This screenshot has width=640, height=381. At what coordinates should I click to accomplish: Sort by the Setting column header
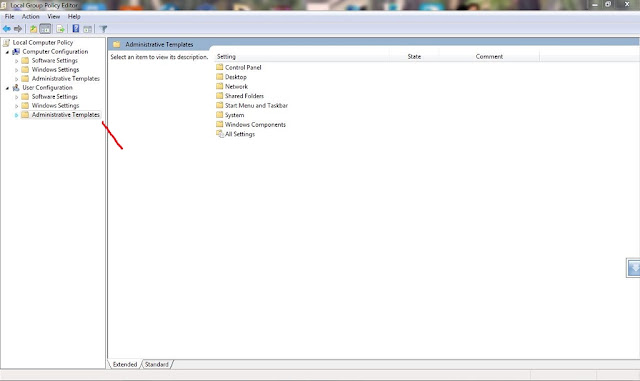point(302,56)
